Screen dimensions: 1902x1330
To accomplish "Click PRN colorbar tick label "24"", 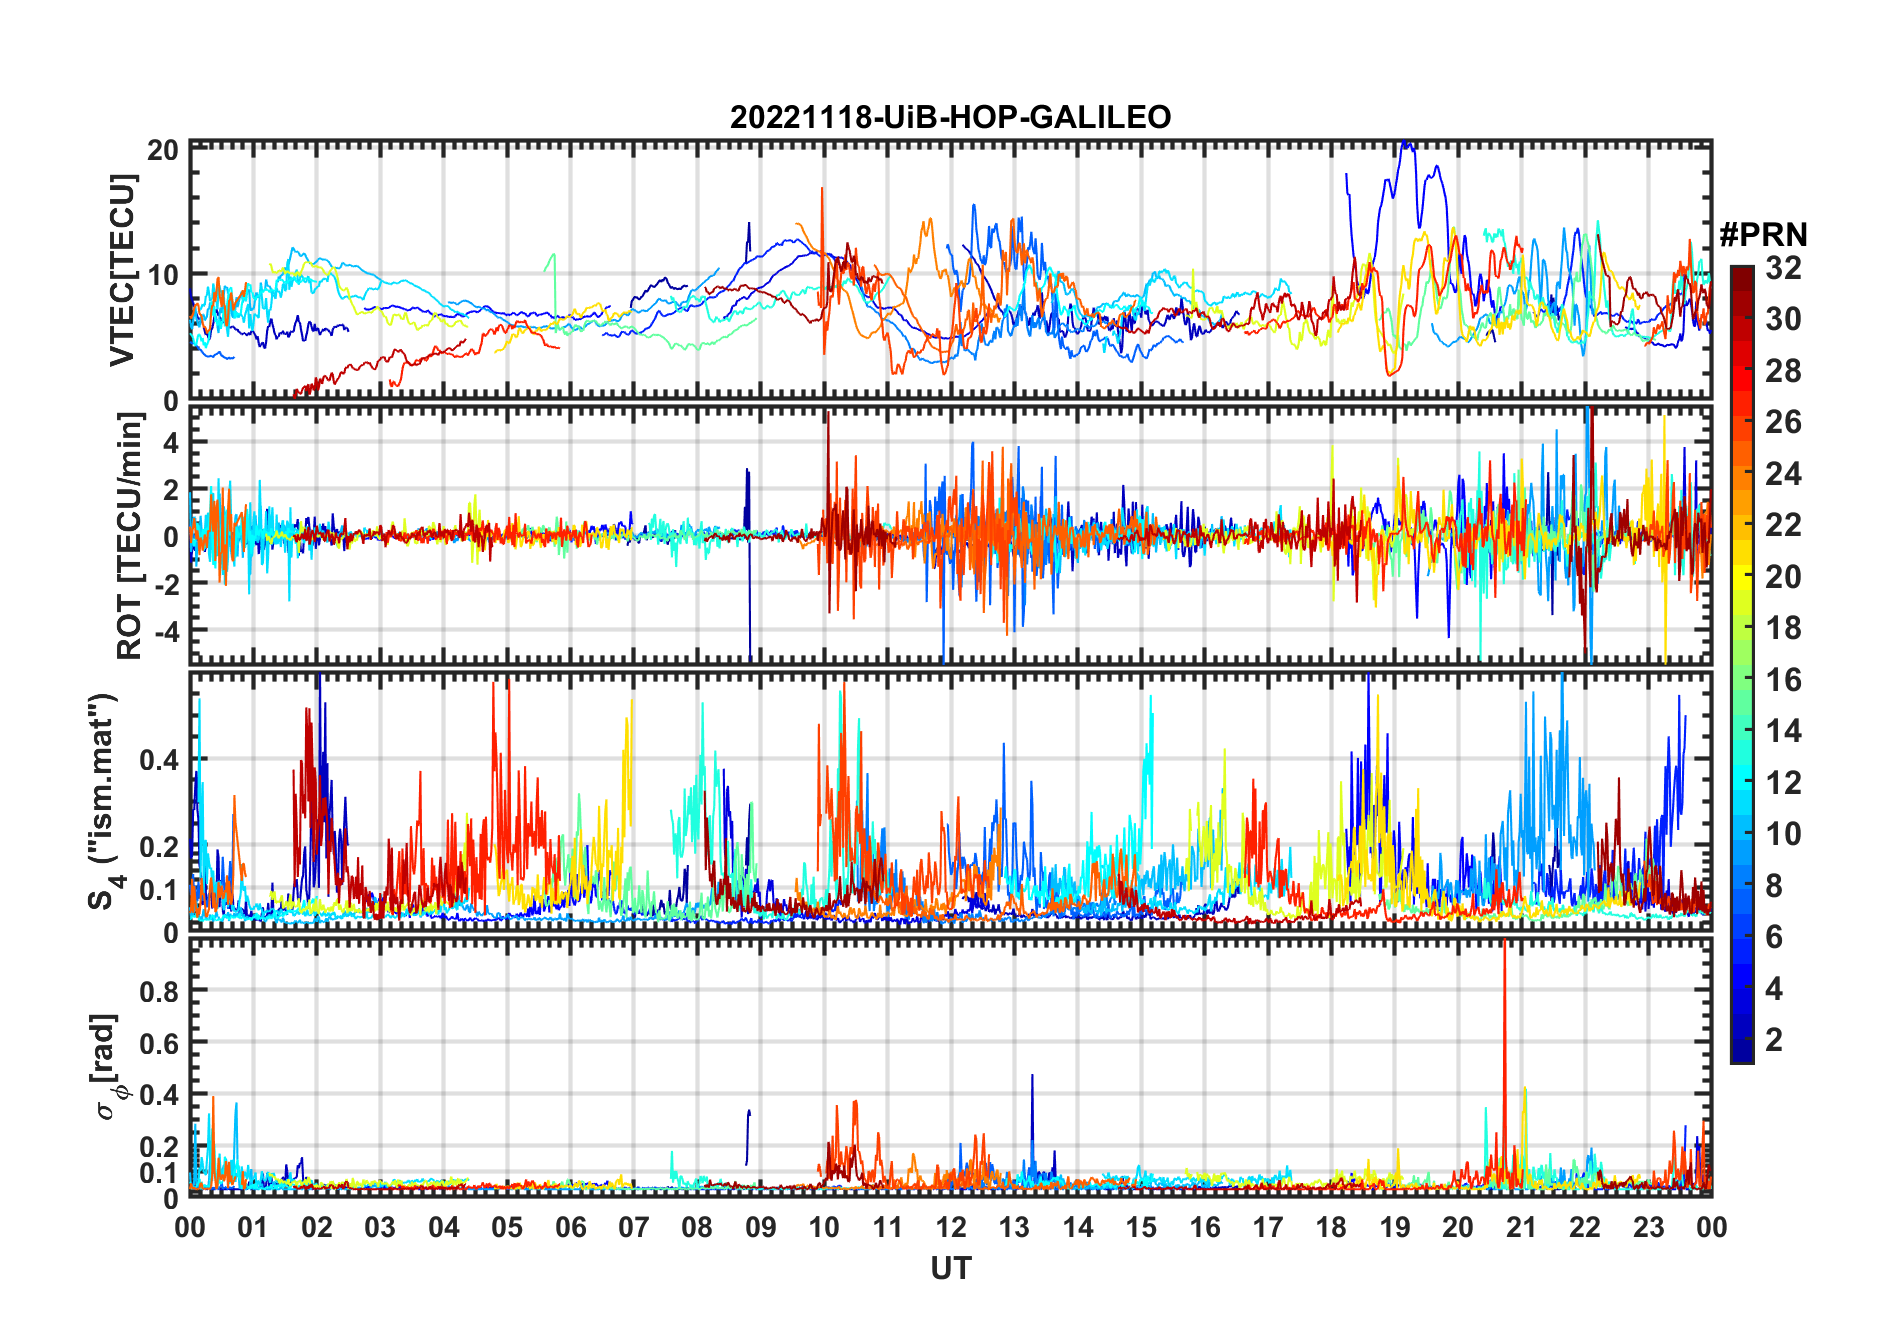I will tap(1783, 474).
